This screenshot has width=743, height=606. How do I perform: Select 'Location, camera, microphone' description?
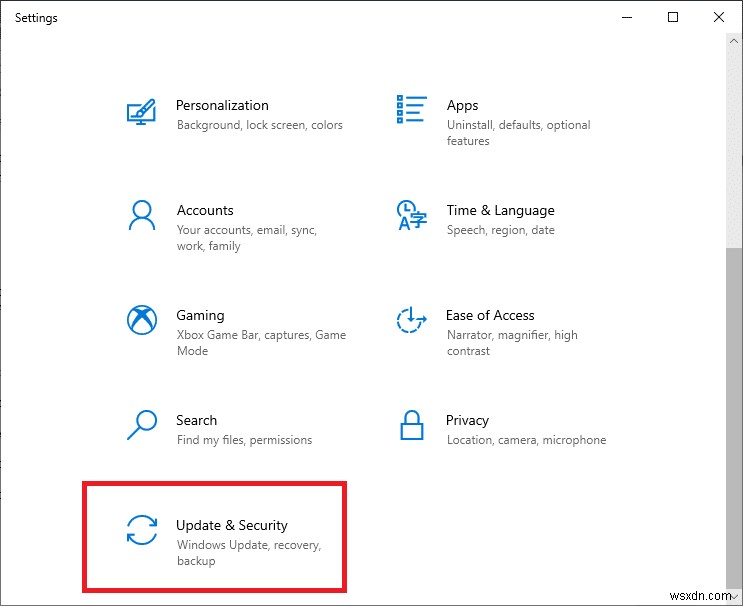526,440
